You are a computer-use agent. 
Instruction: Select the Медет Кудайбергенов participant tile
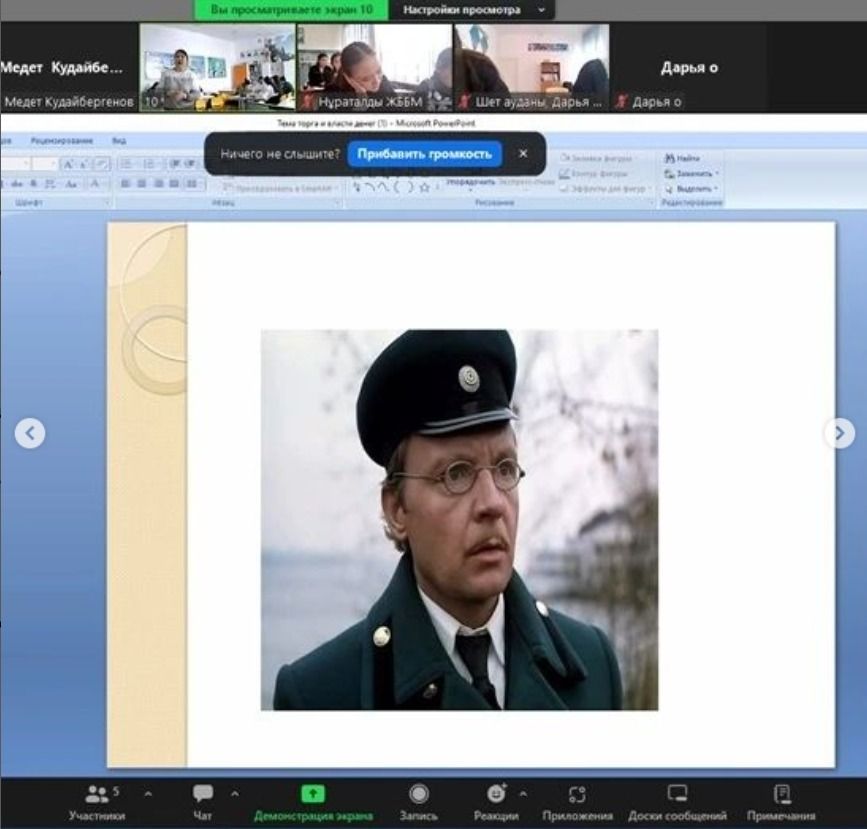click(x=68, y=68)
